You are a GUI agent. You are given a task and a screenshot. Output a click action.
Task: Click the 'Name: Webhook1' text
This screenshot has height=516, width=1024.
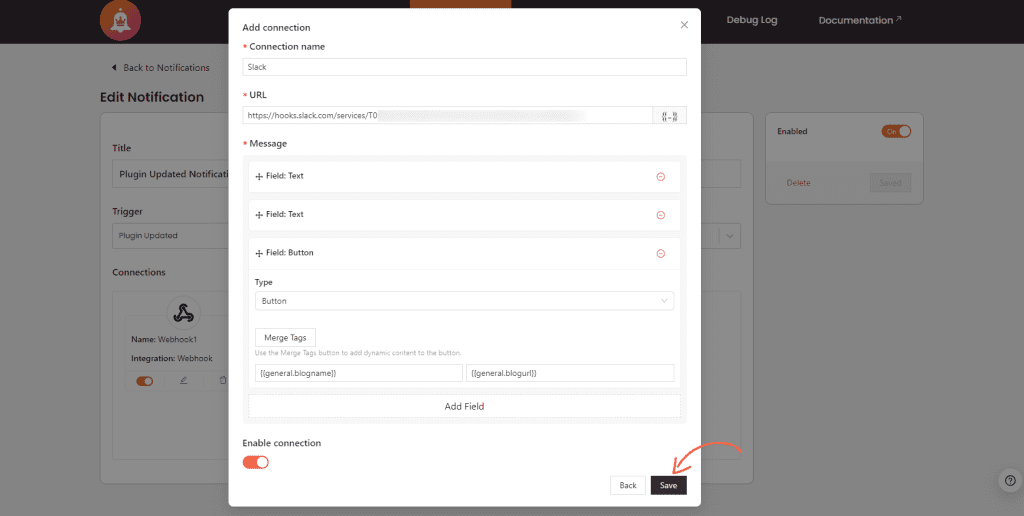point(165,340)
